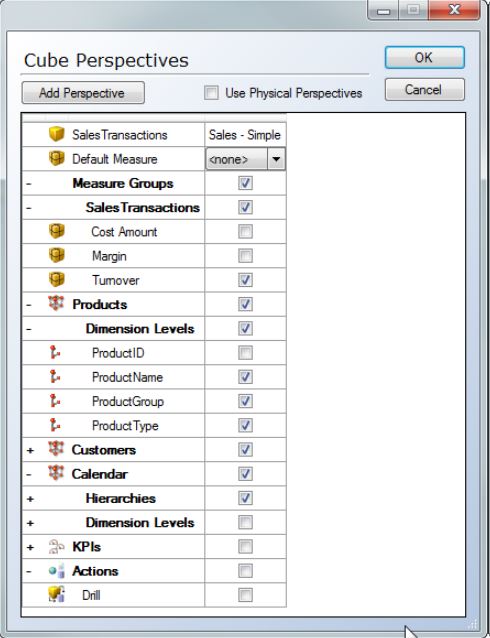Check the Margin measure checkbox

(x=245, y=256)
